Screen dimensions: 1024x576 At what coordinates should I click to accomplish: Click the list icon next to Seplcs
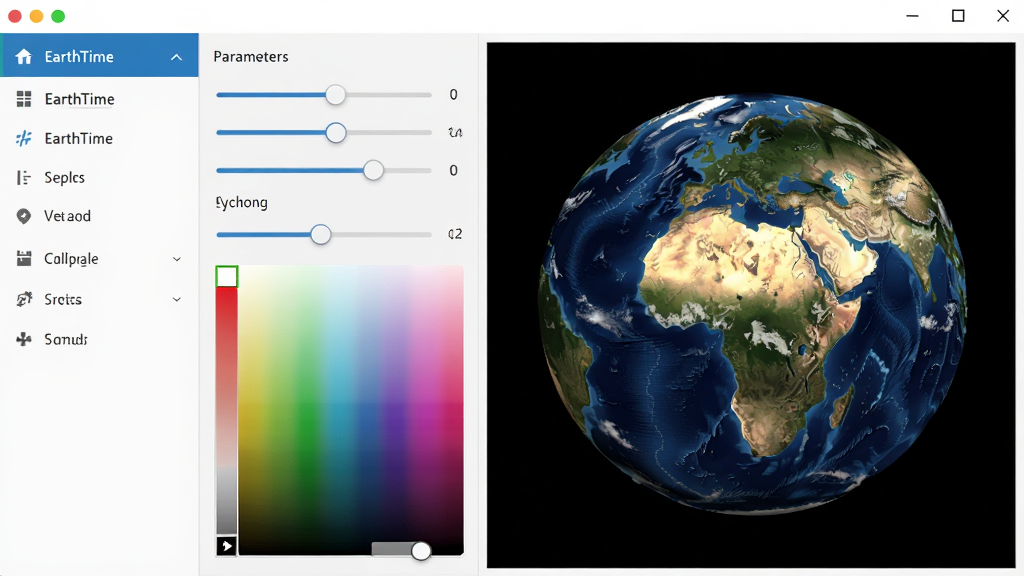click(24, 178)
